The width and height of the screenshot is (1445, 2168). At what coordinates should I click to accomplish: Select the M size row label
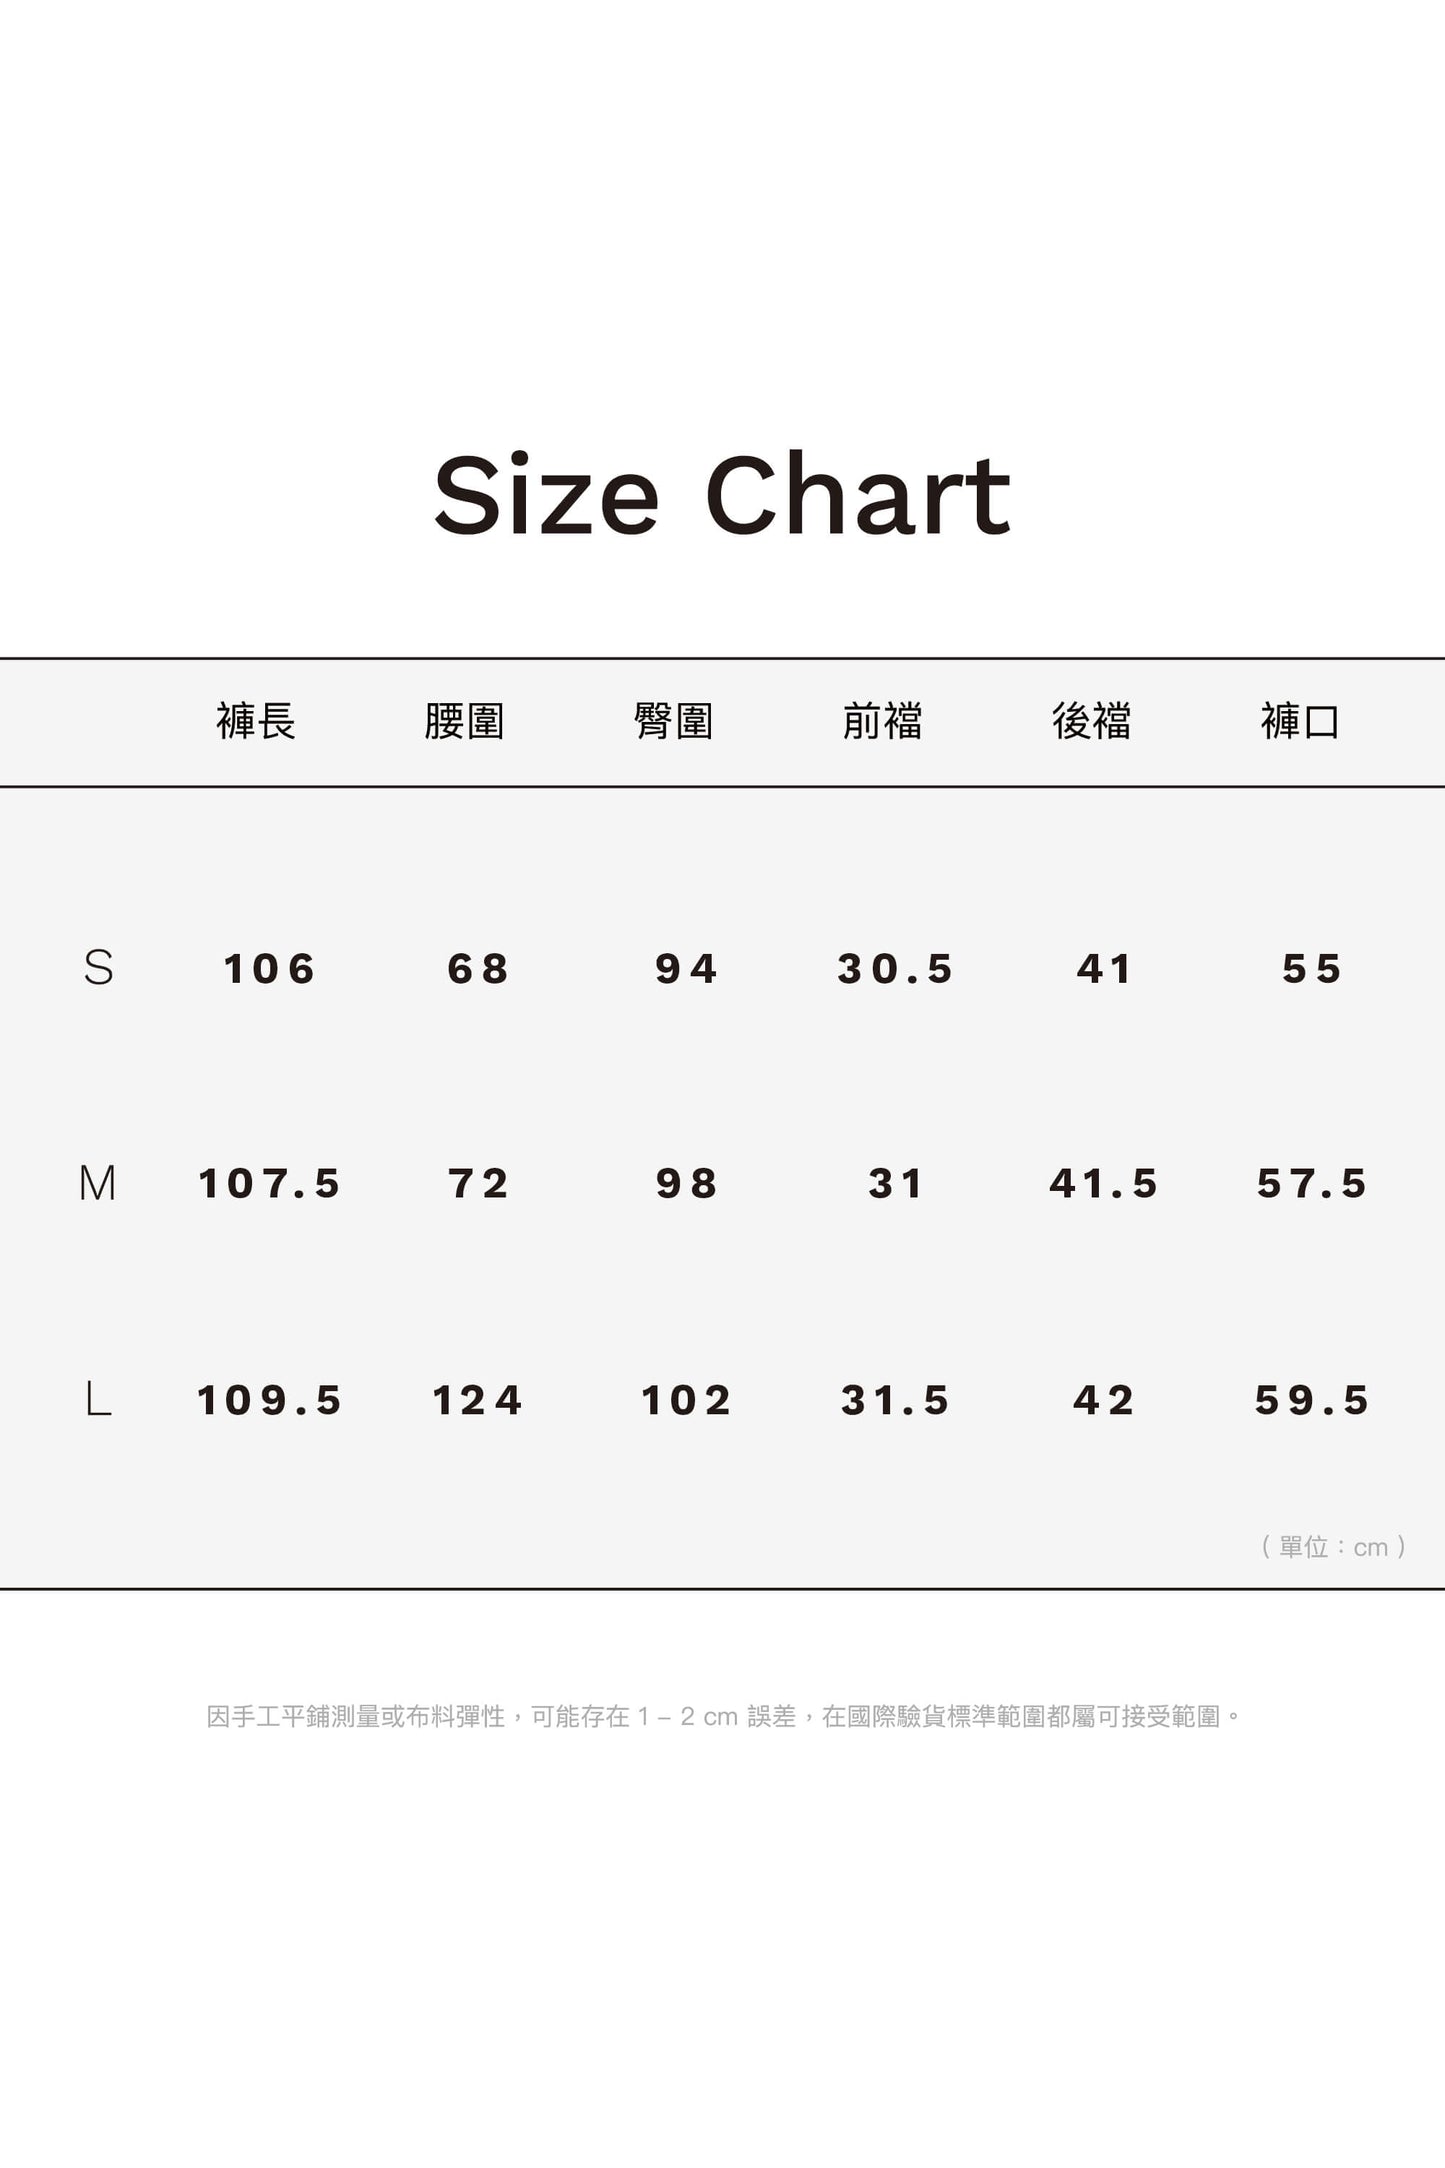(97, 1183)
